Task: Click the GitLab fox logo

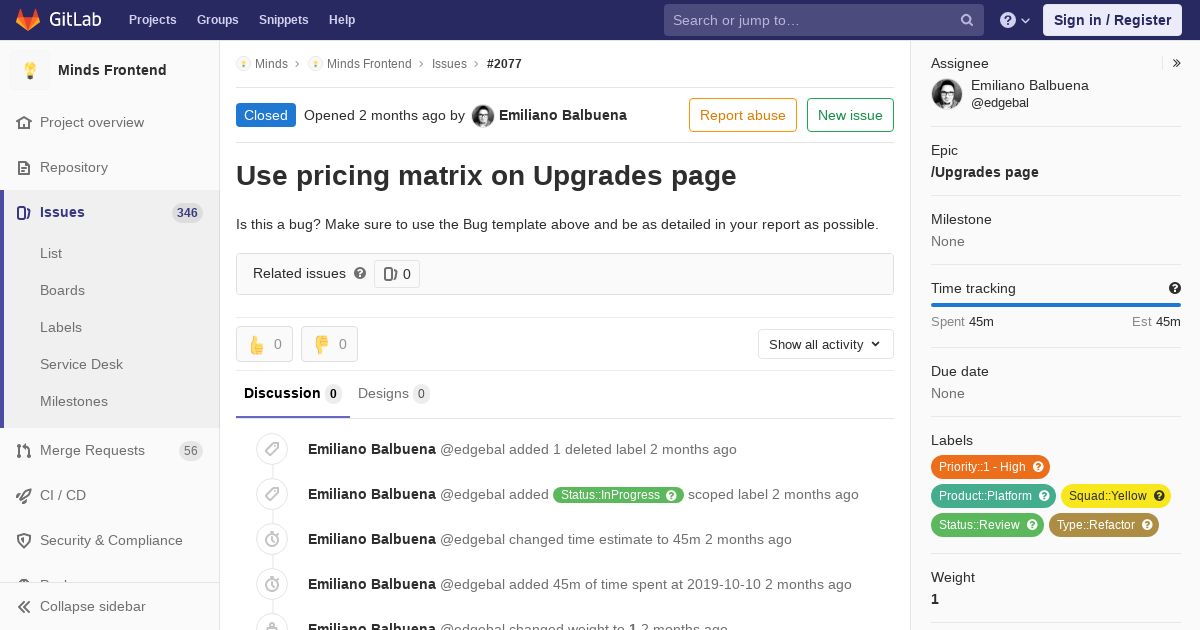Action: coord(28,19)
